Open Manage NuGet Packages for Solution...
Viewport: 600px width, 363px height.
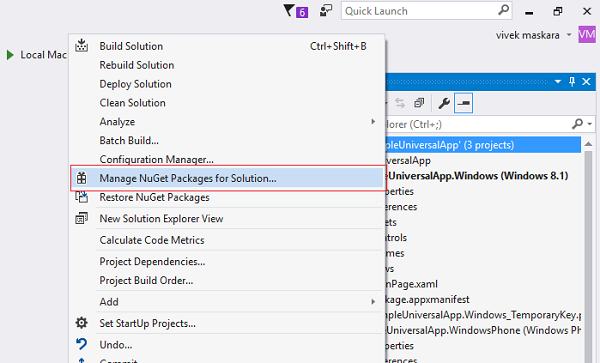(227, 178)
